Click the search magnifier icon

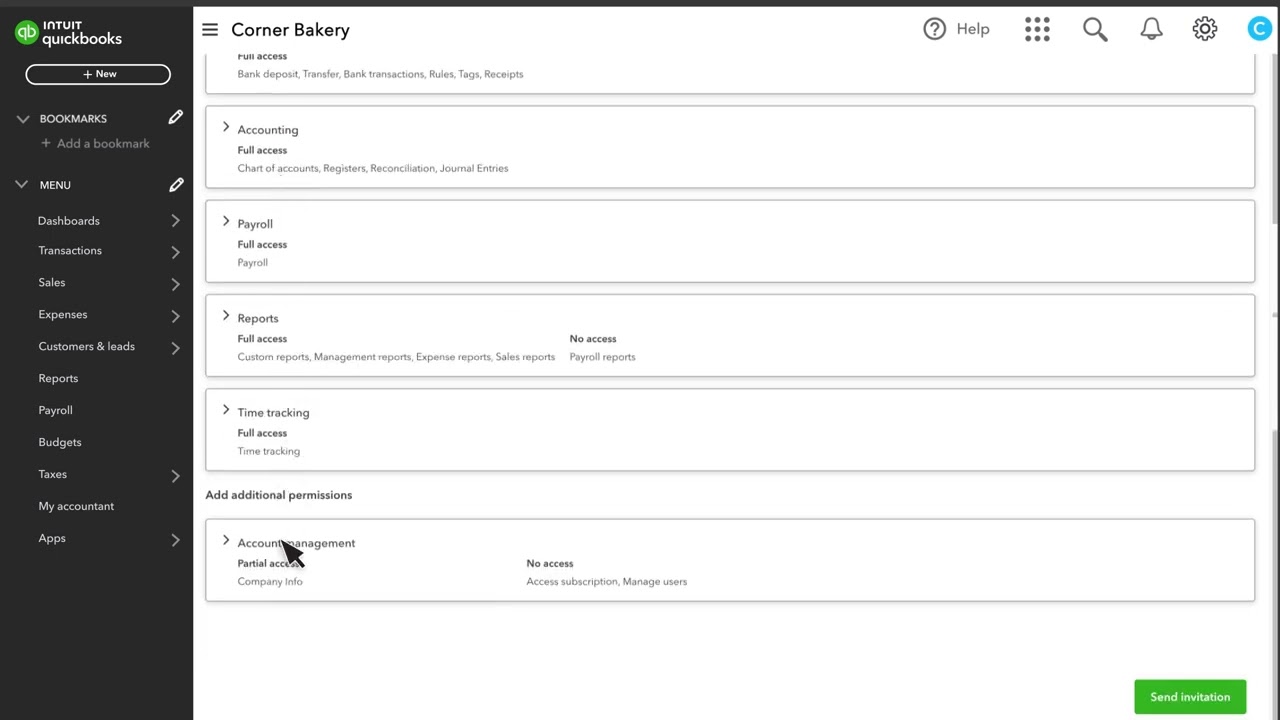pos(1094,29)
